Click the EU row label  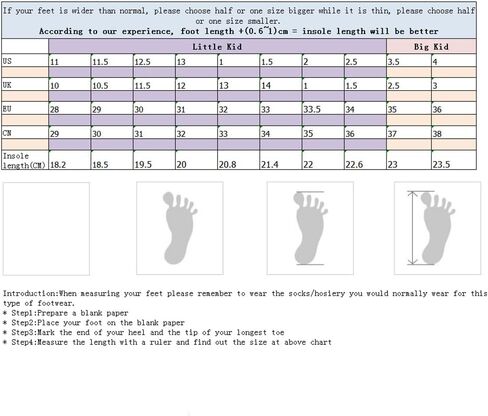point(25,108)
